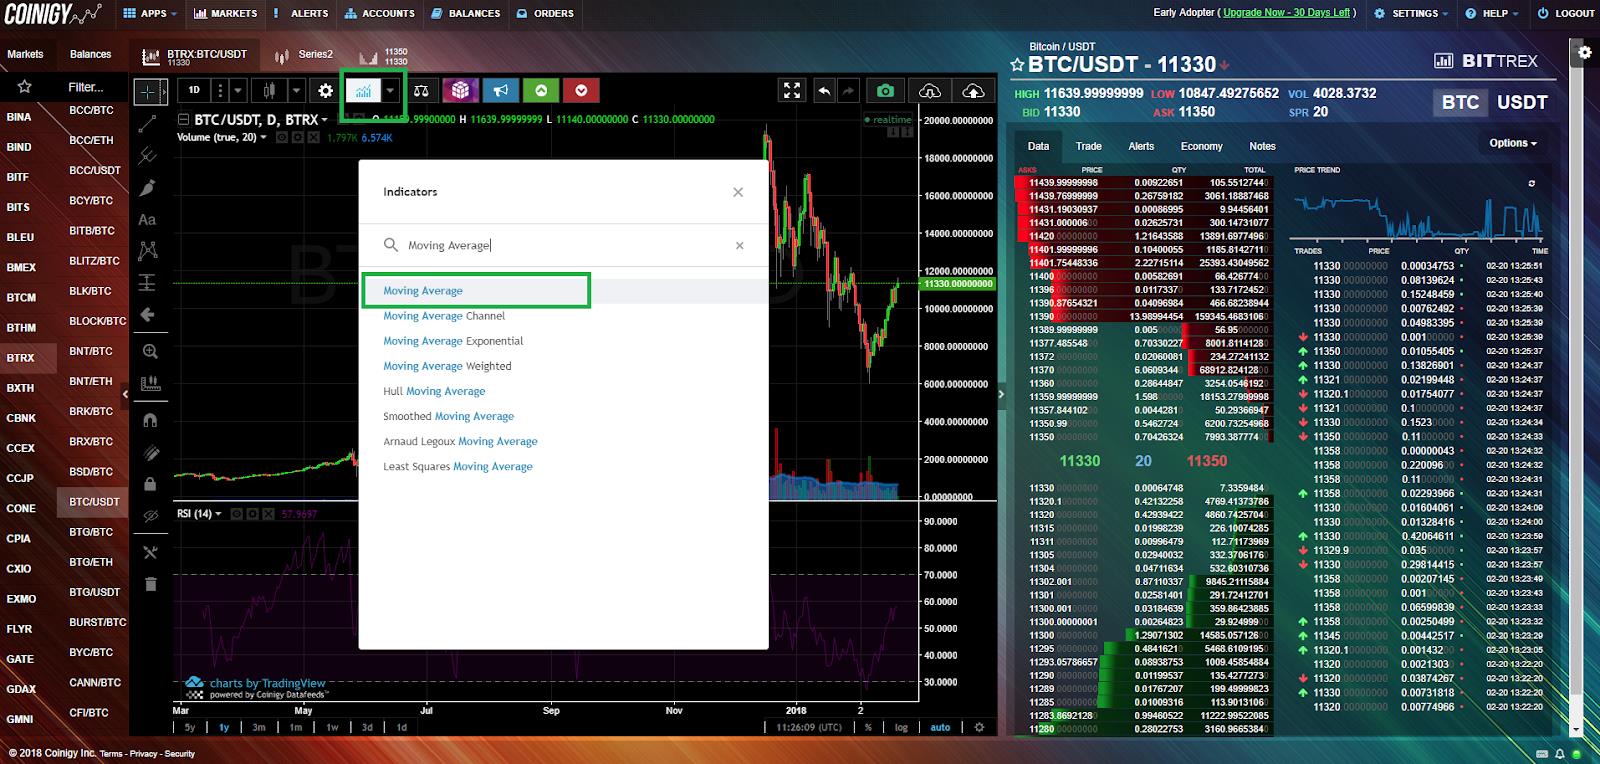Click the blue megaphone alert icon
Viewport: 1600px width, 764px height.
[501, 90]
